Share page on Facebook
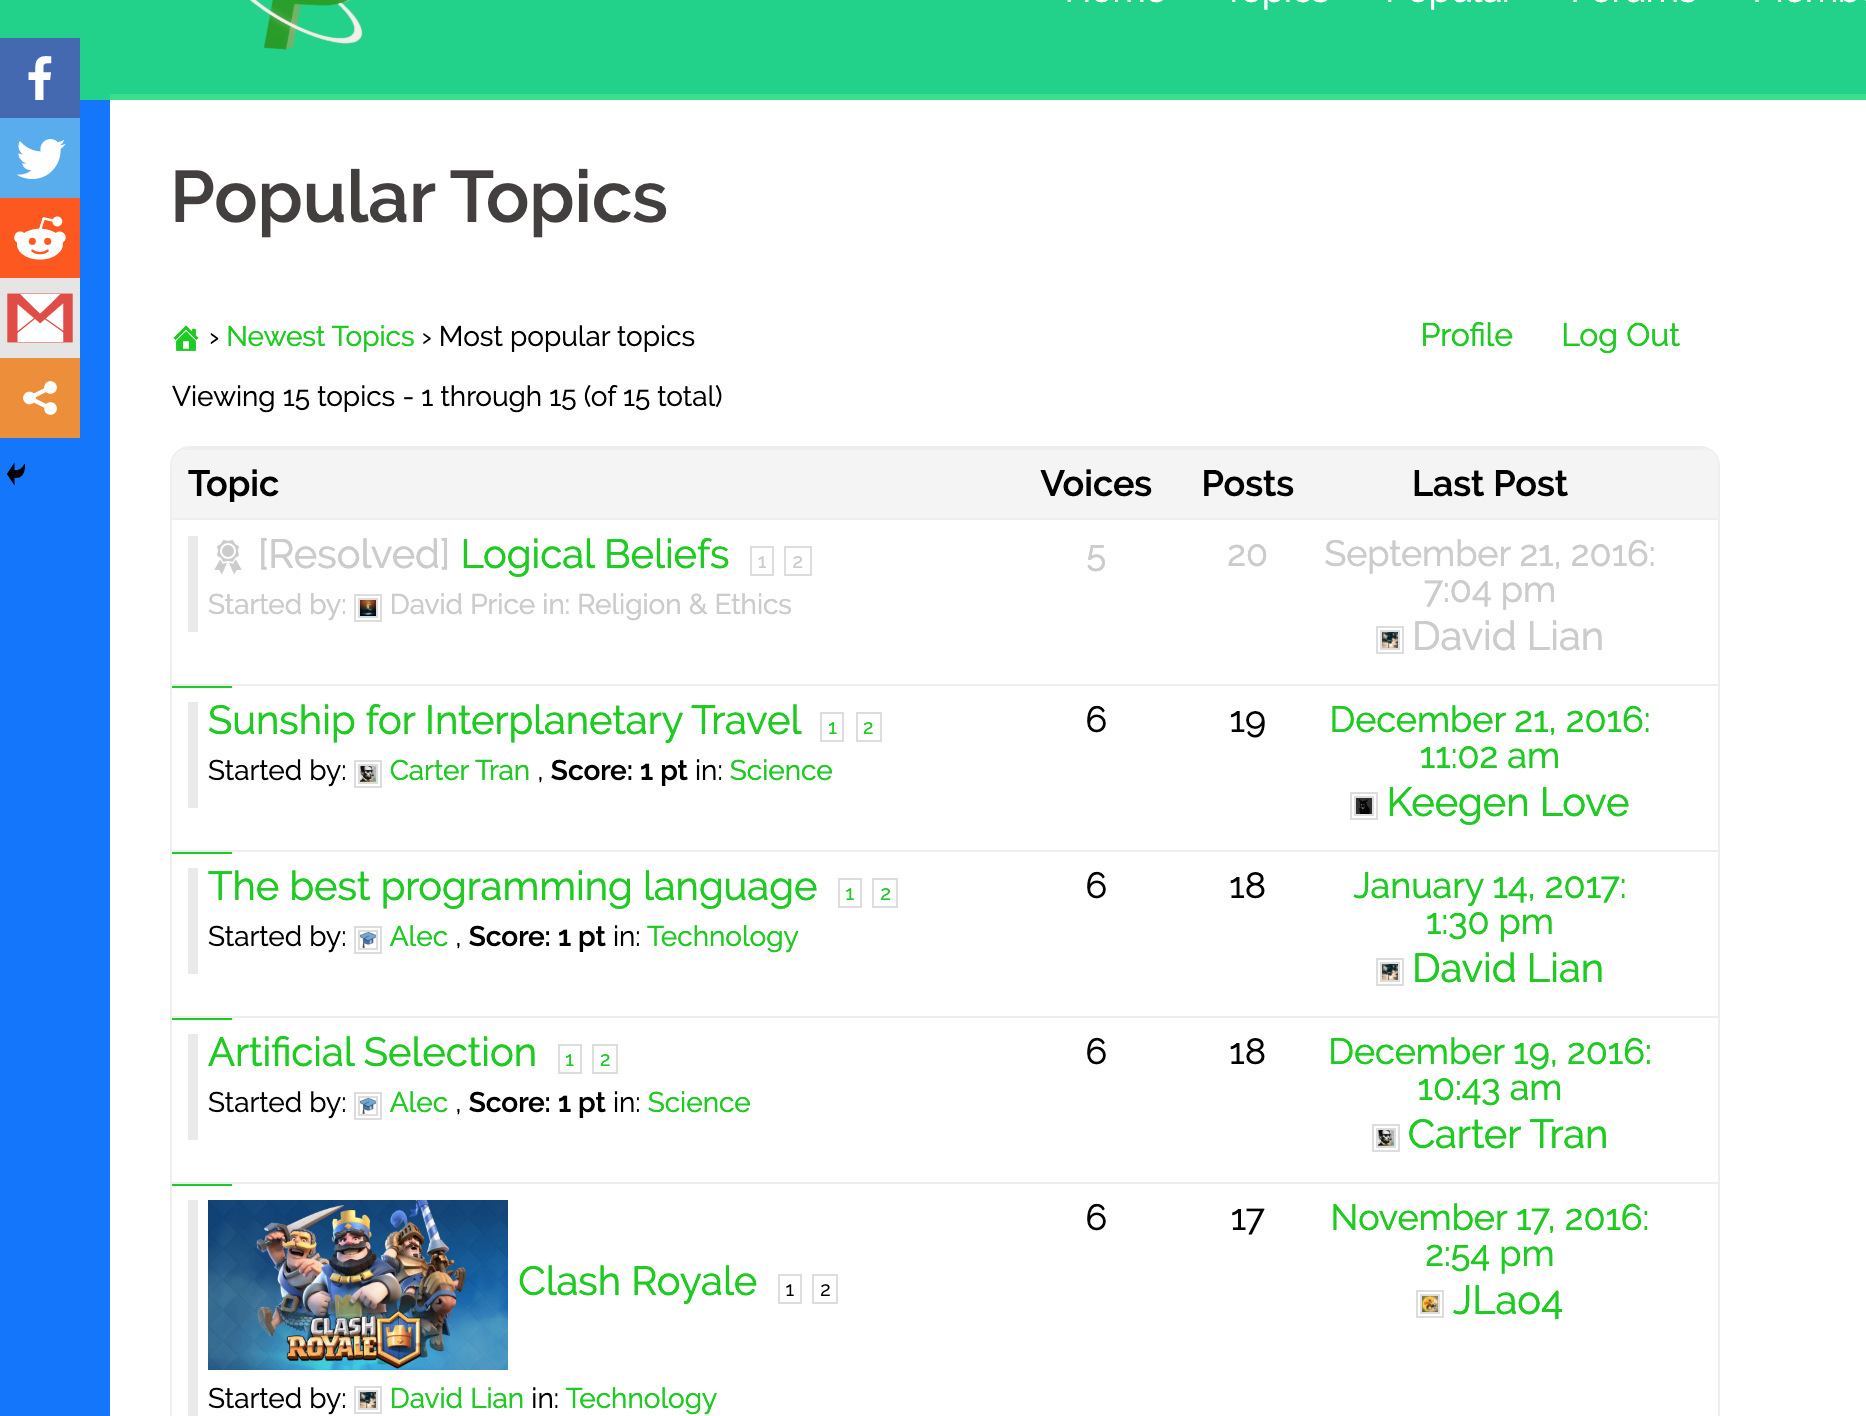The height and width of the screenshot is (1416, 1866). click(40, 78)
